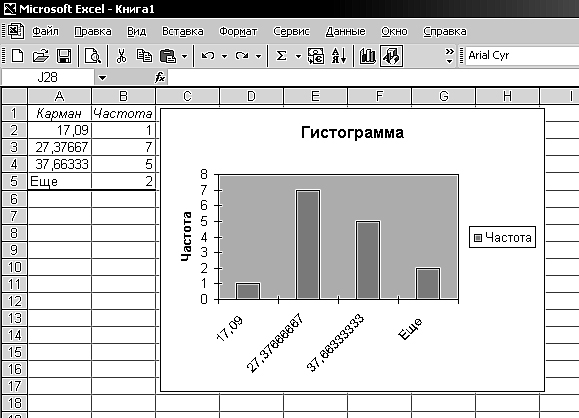Select cell B3 with value 7
579x418 pixels.
[123, 147]
